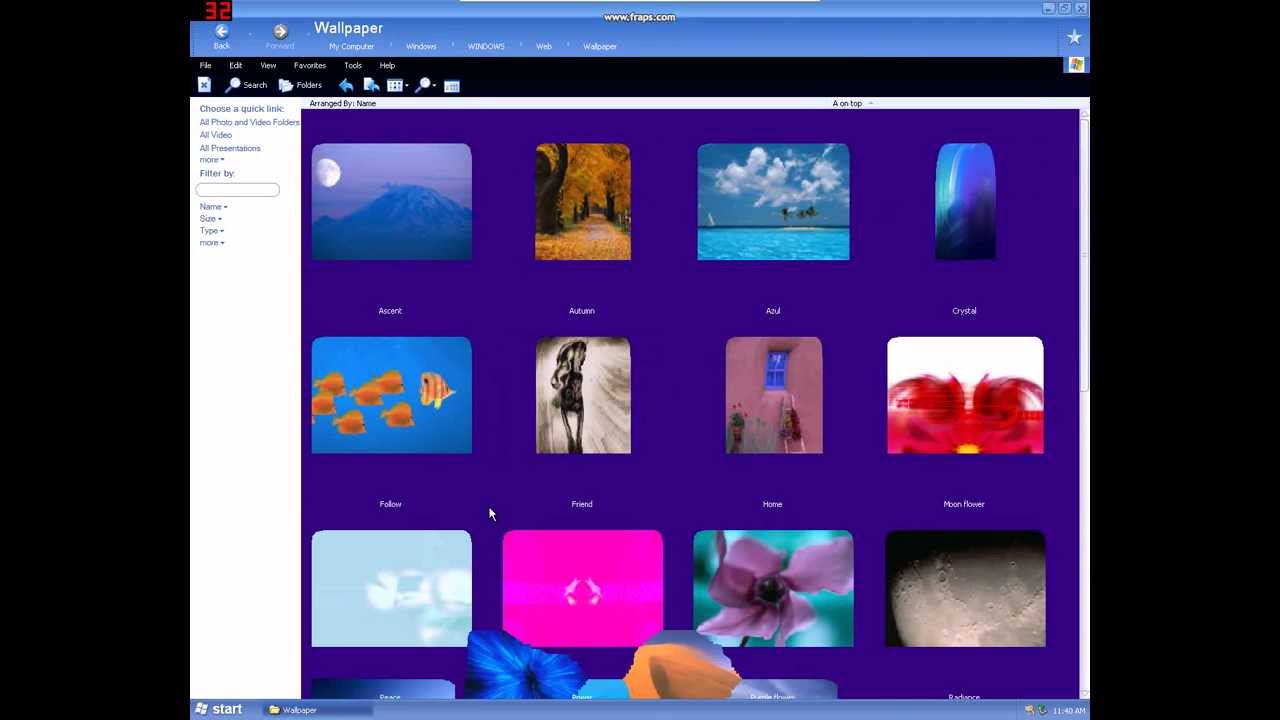The width and height of the screenshot is (1280, 720).
Task: Click the blue undo arrow toolbar icon
Action: tap(346, 85)
